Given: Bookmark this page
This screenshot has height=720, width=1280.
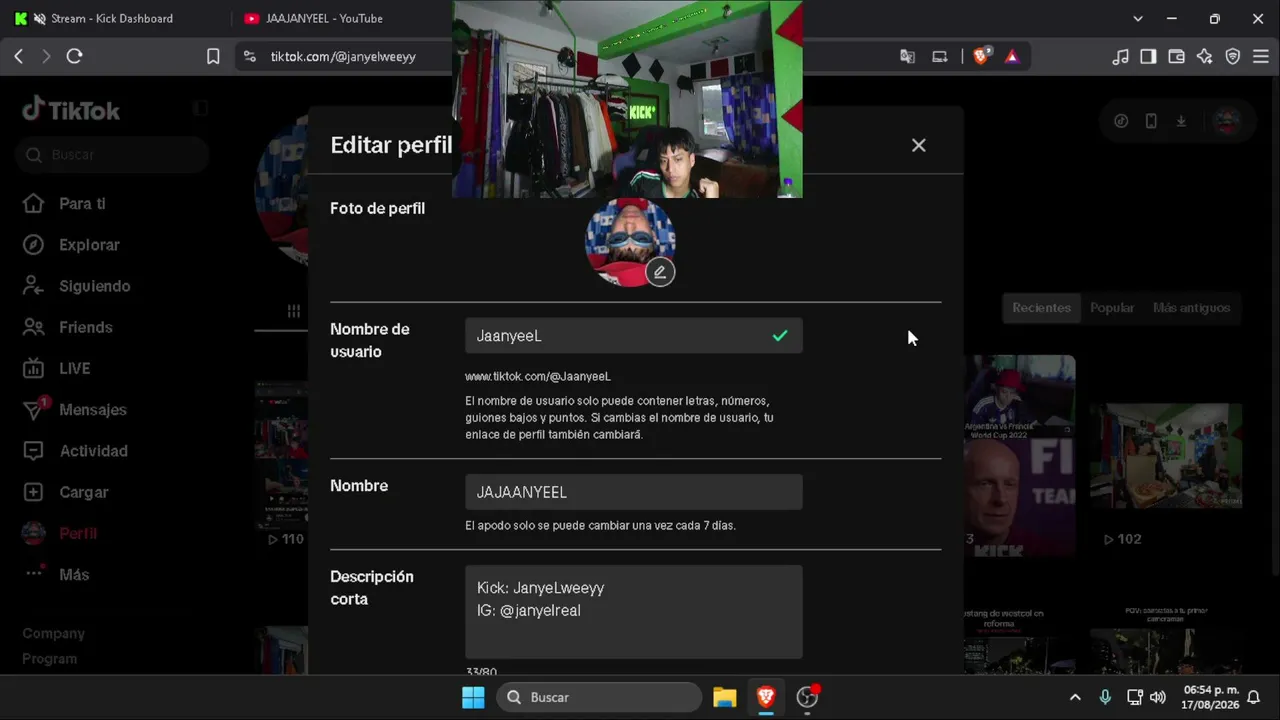Looking at the screenshot, I should tap(213, 57).
